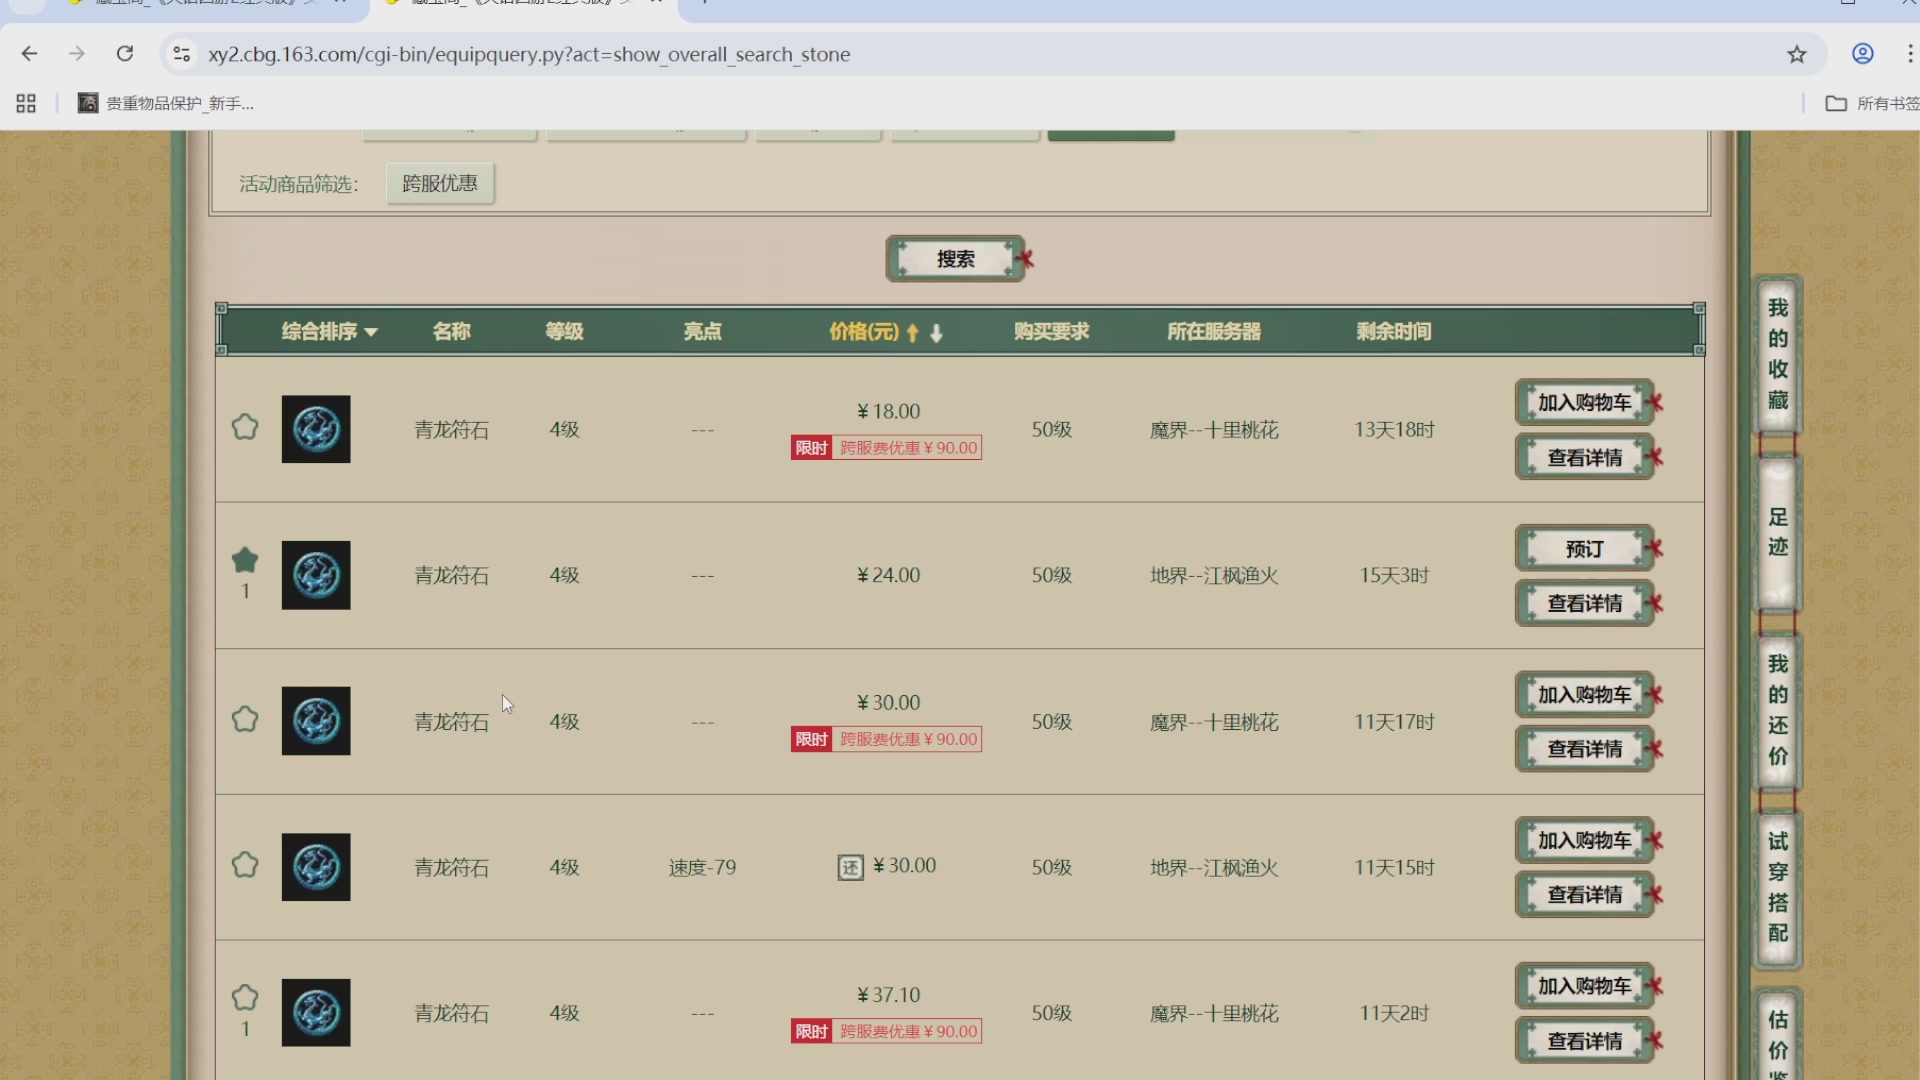The height and width of the screenshot is (1080, 1920).
Task: Open the browser profile icon
Action: pyautogui.click(x=1862, y=54)
